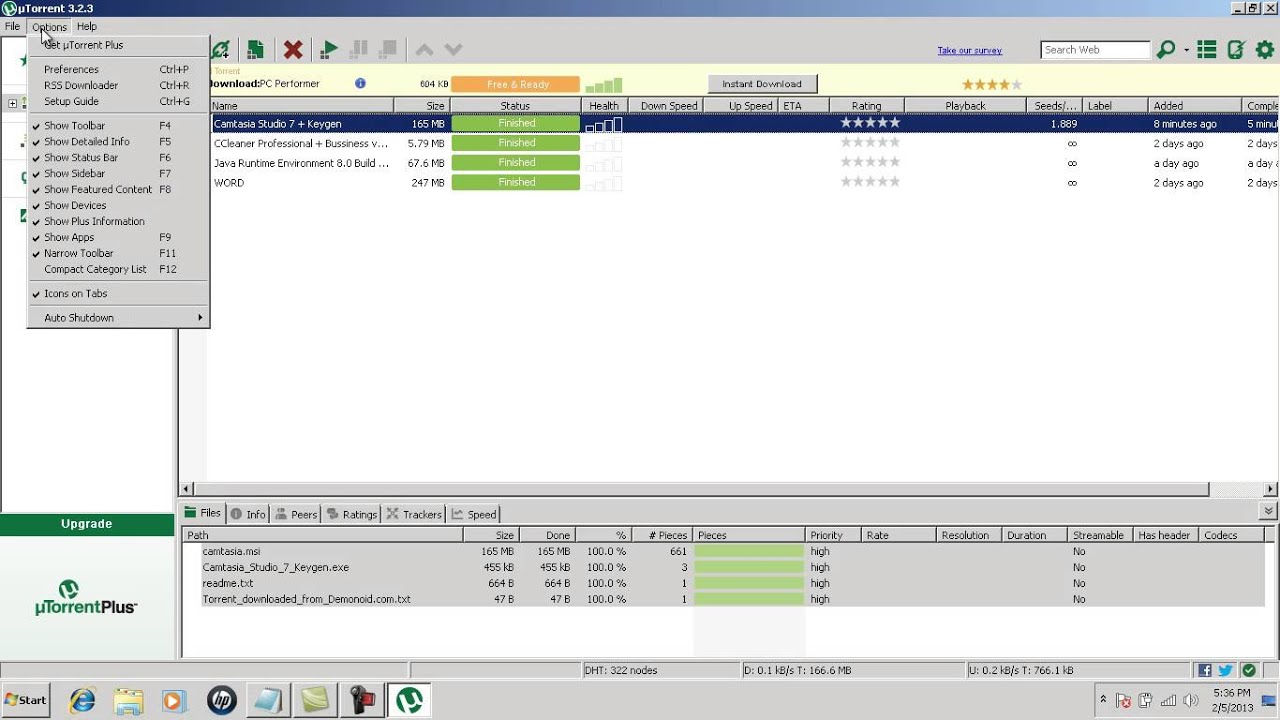This screenshot has width=1280, height=720.
Task: Rate Camtasia Studio torrent with stars
Action: click(x=870, y=123)
